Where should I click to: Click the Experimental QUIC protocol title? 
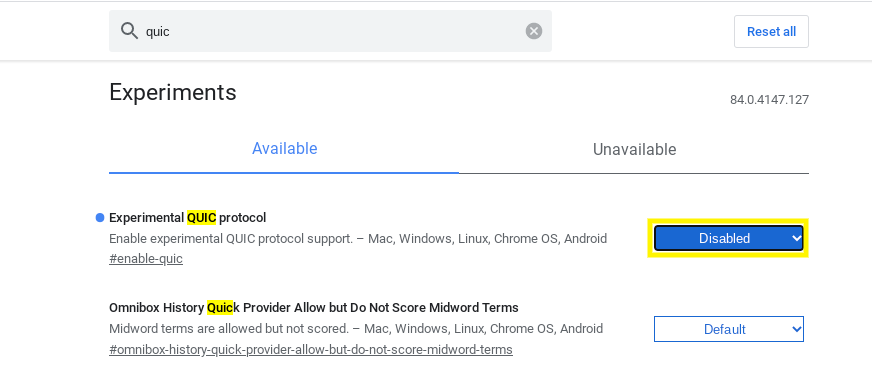pyautogui.click(x=187, y=217)
